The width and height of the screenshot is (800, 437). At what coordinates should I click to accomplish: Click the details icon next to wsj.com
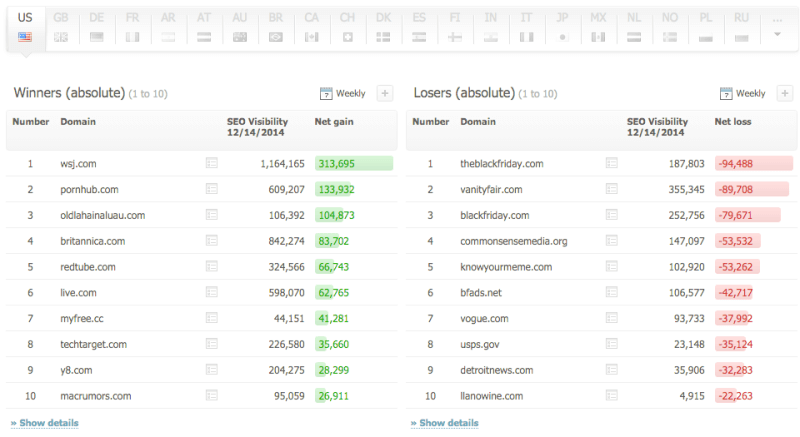click(x=211, y=162)
